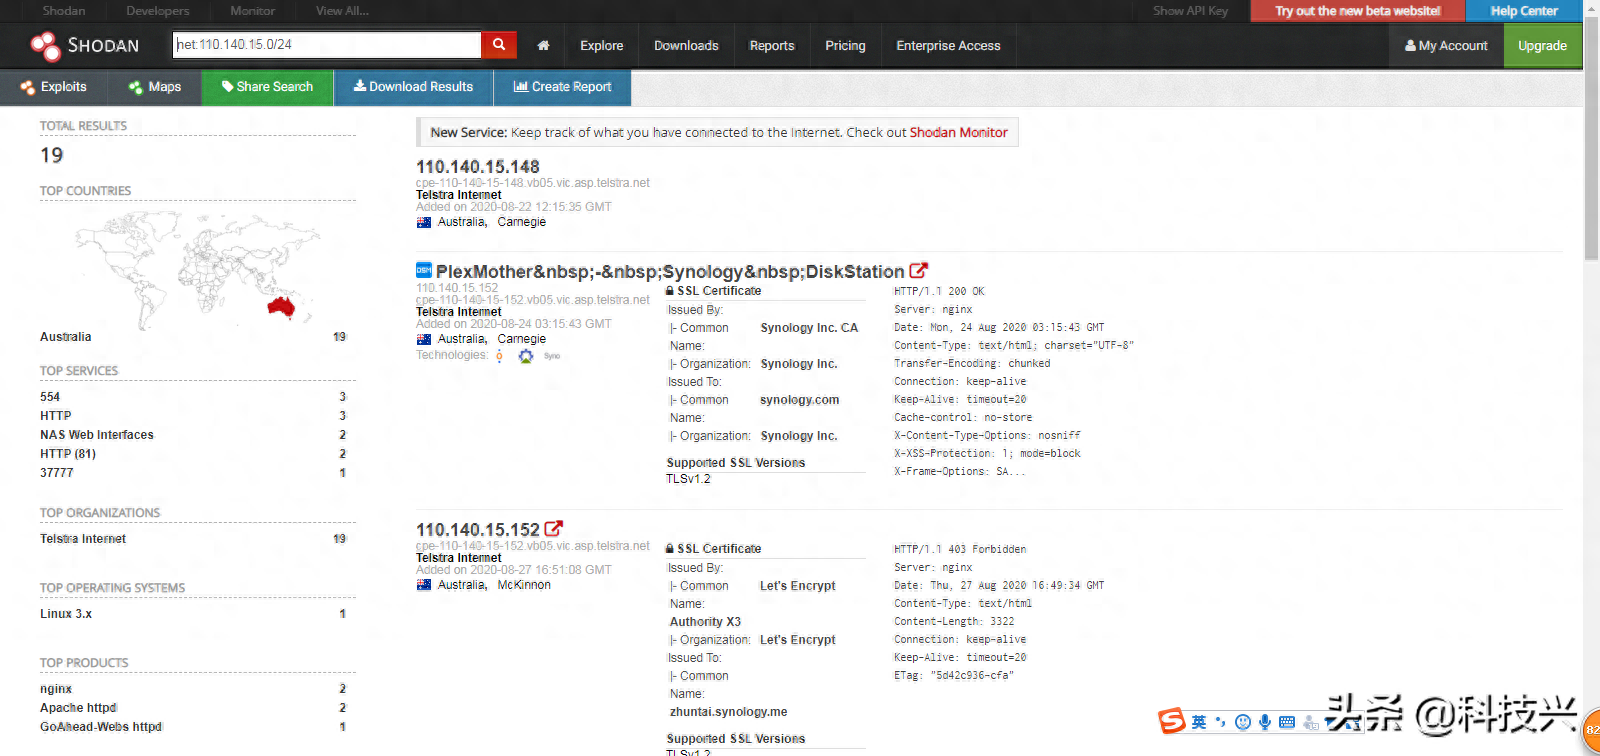Filter by service 554
Image resolution: width=1600 pixels, height=756 pixels.
click(50, 397)
